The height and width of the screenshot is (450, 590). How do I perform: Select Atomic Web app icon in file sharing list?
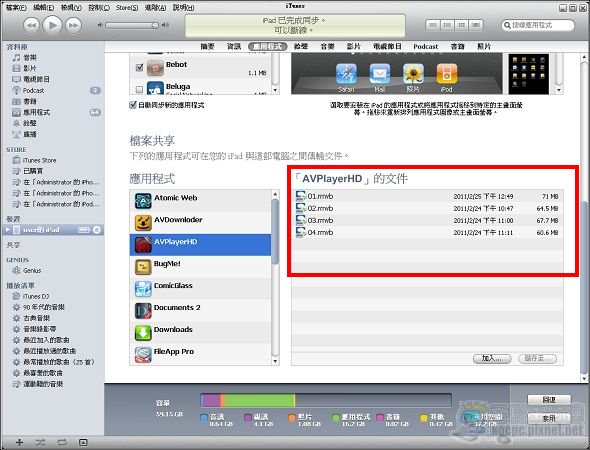point(143,201)
